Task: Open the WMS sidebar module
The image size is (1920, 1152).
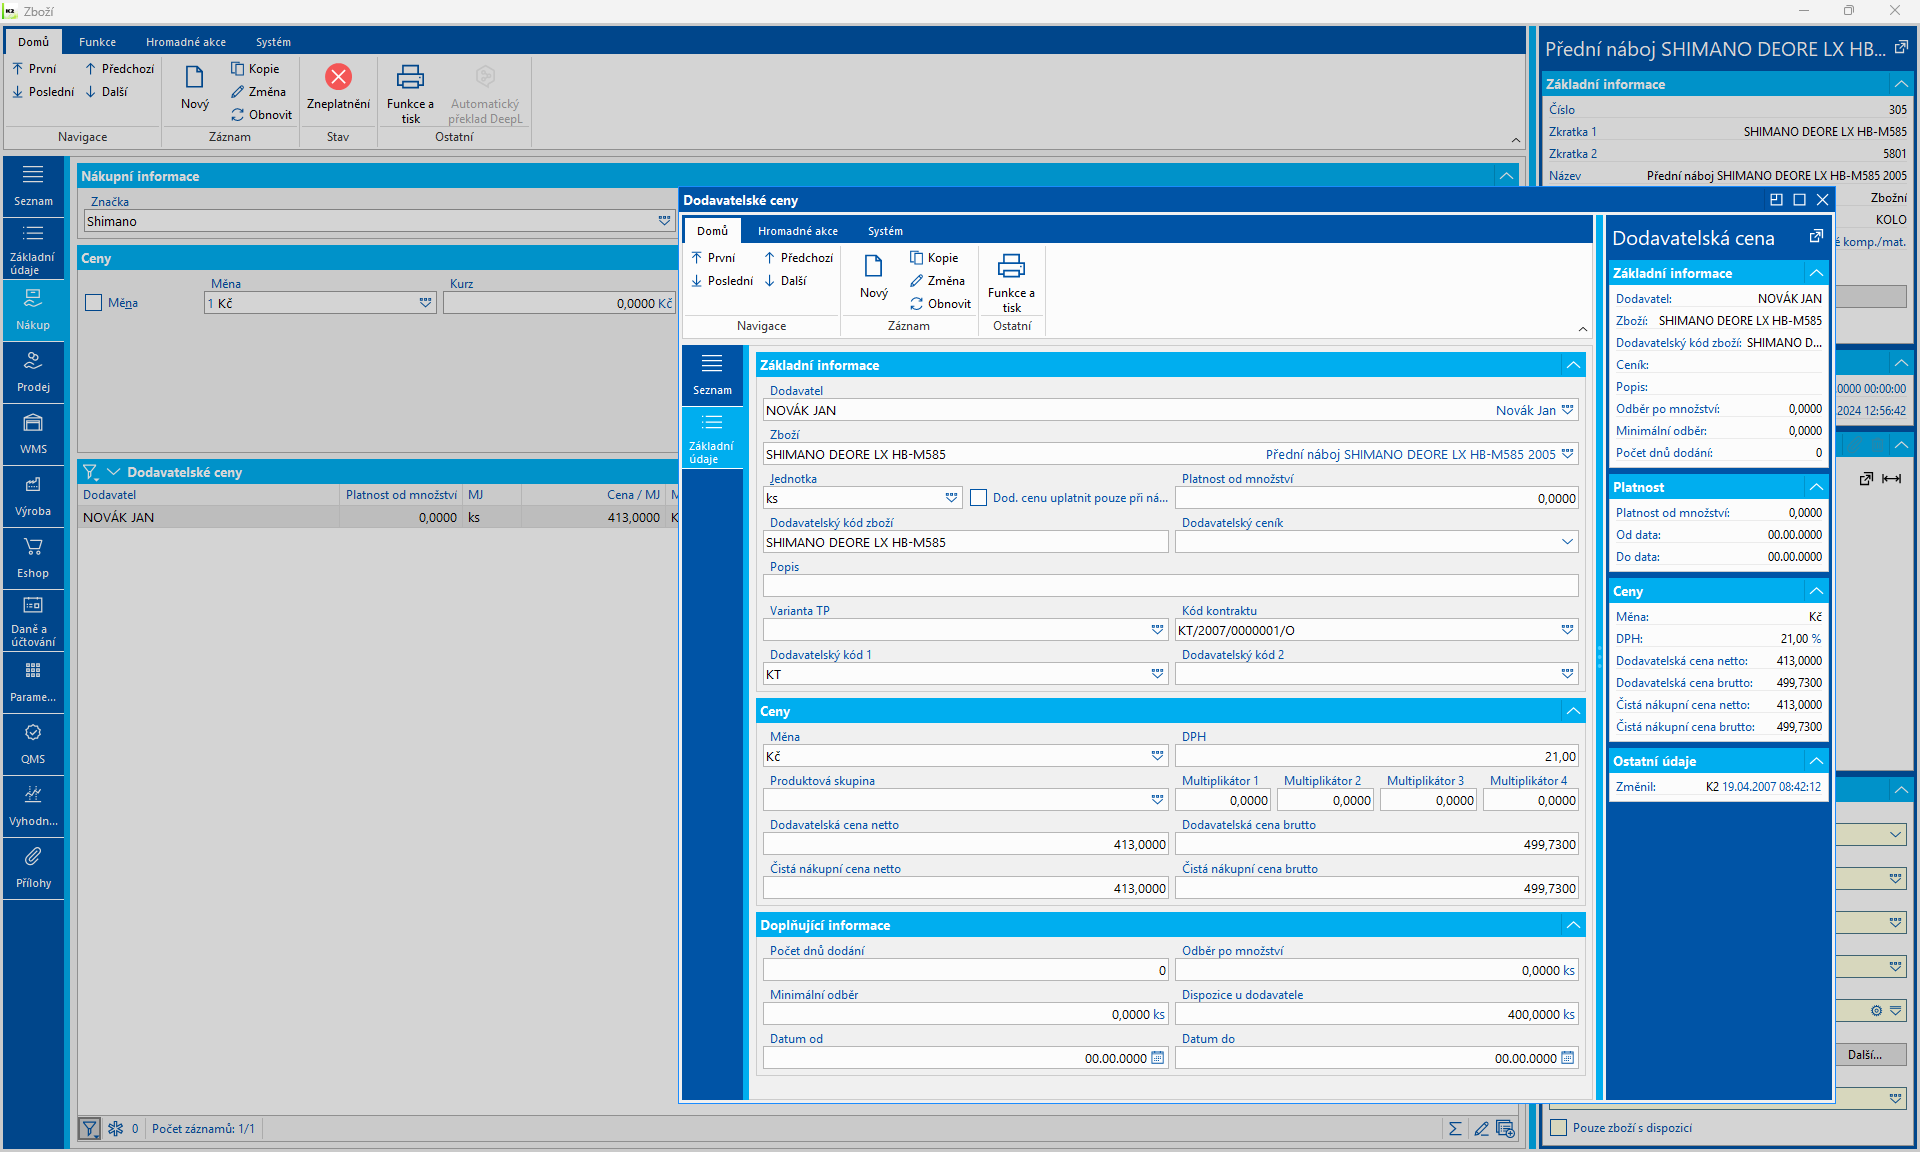Action: (33, 434)
